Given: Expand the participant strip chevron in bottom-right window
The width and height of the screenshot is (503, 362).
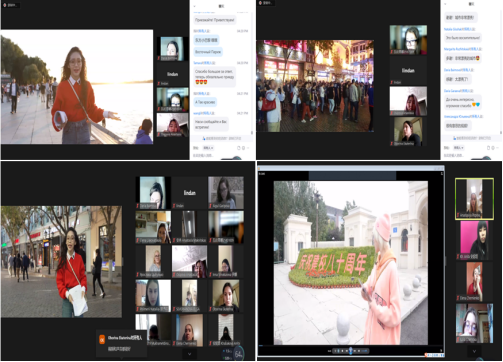Looking at the screenshot, I should (474, 351).
